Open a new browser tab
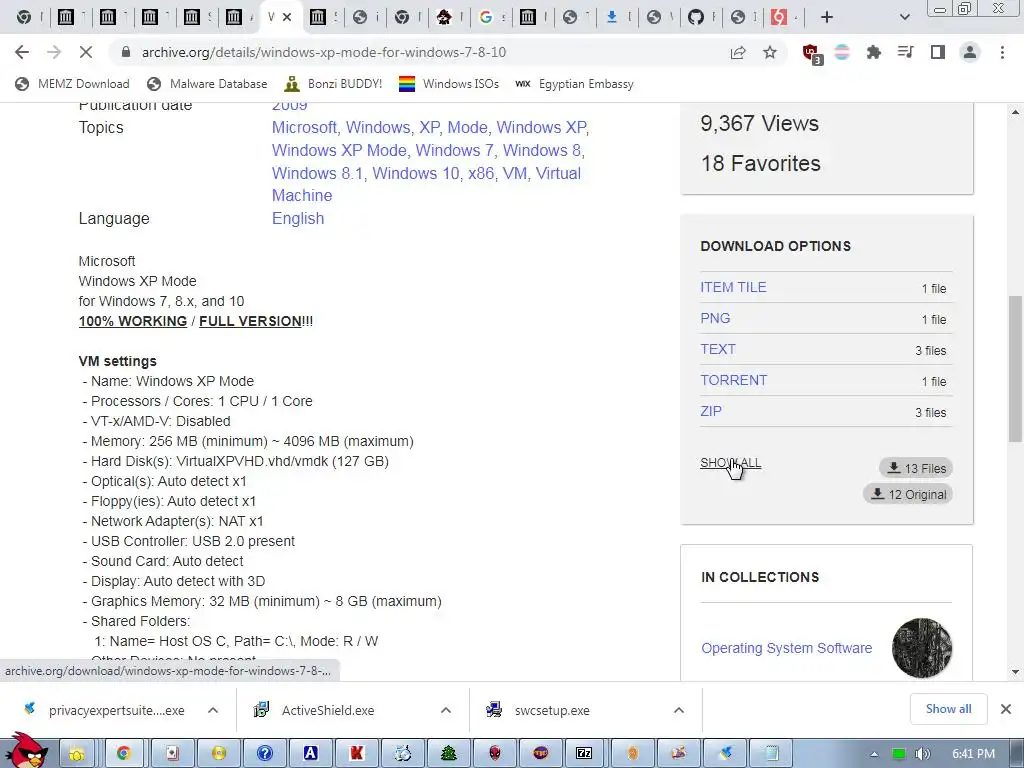1024x768 pixels. coord(827,17)
